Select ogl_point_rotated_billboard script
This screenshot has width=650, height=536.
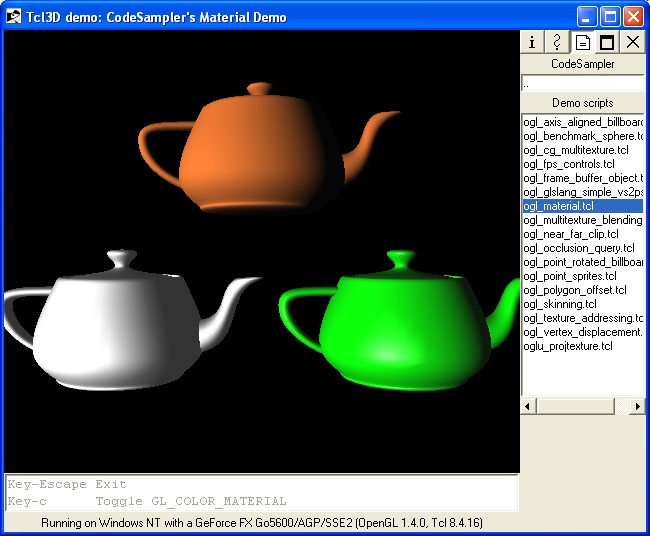(583, 262)
